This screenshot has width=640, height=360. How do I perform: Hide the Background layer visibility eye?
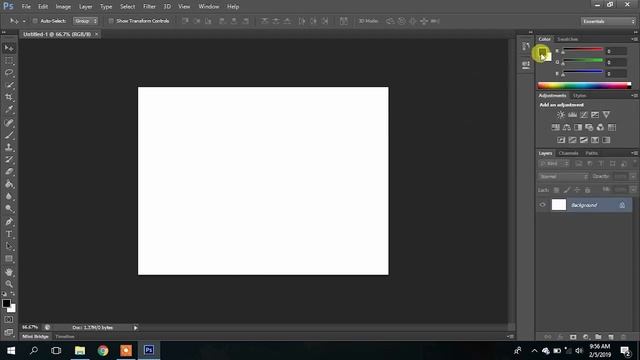point(542,205)
